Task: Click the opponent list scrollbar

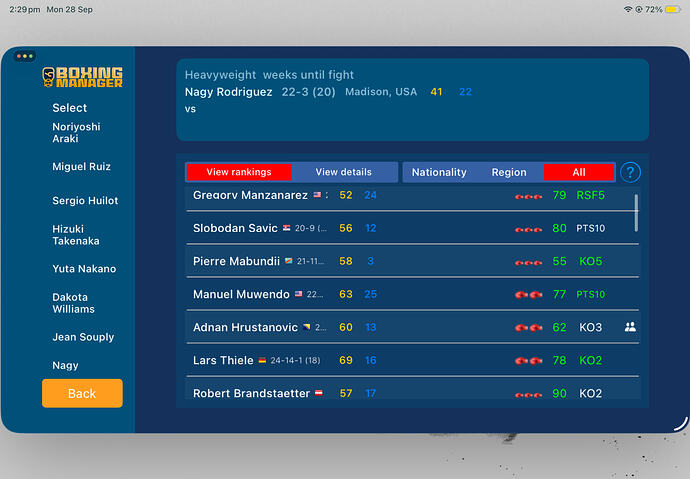Action: click(x=636, y=213)
